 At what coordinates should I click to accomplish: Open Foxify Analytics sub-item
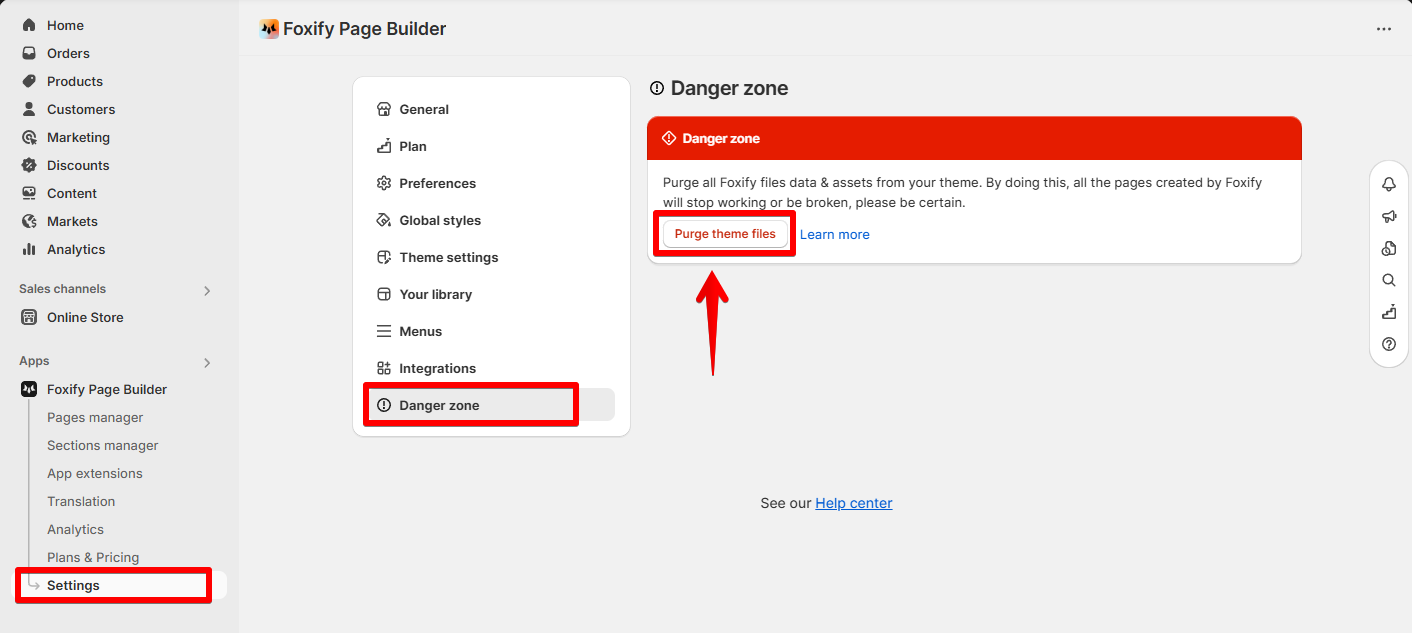[x=75, y=529]
